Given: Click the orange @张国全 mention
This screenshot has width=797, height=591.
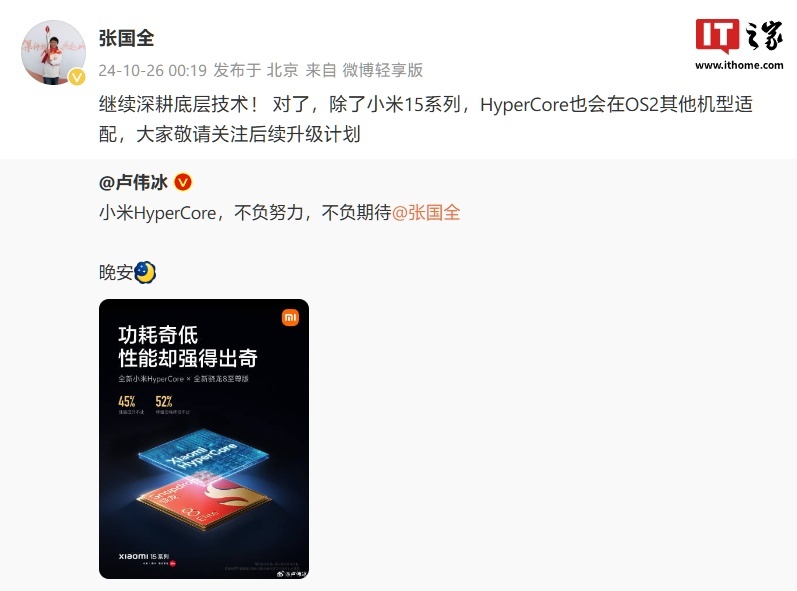Looking at the screenshot, I should 426,212.
